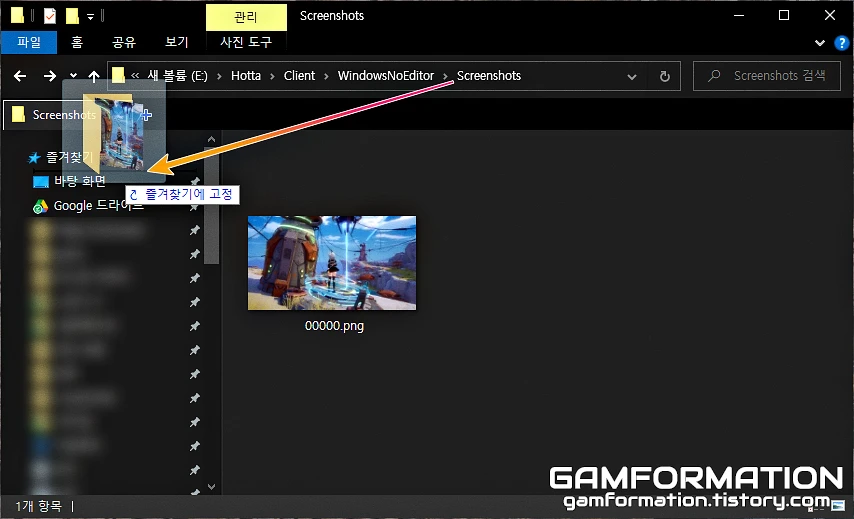Screen dimensions: 854x519
Task: Click the magnifier icon in search box
Action: (714, 76)
